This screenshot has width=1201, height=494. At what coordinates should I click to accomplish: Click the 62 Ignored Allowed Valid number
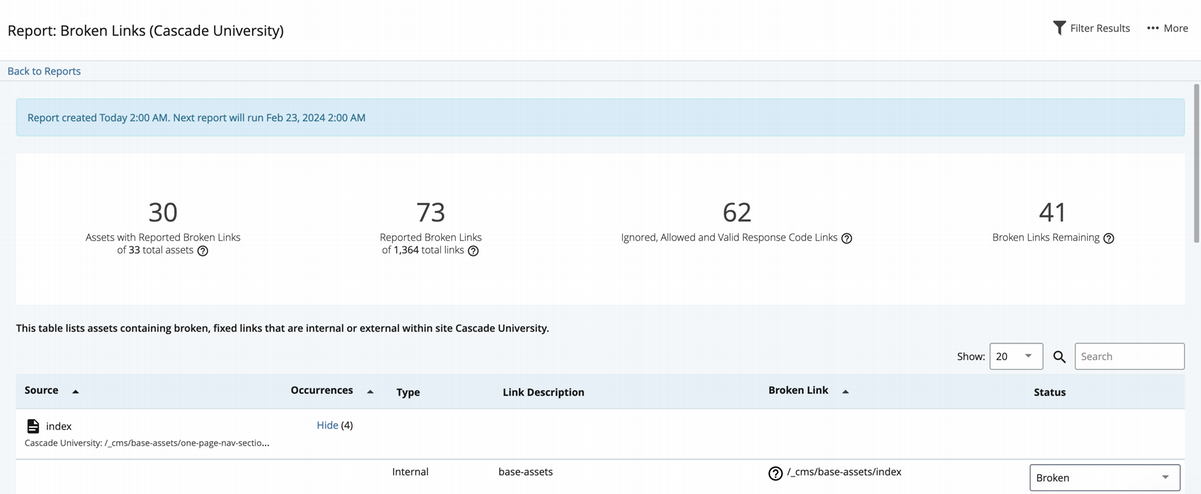(737, 212)
